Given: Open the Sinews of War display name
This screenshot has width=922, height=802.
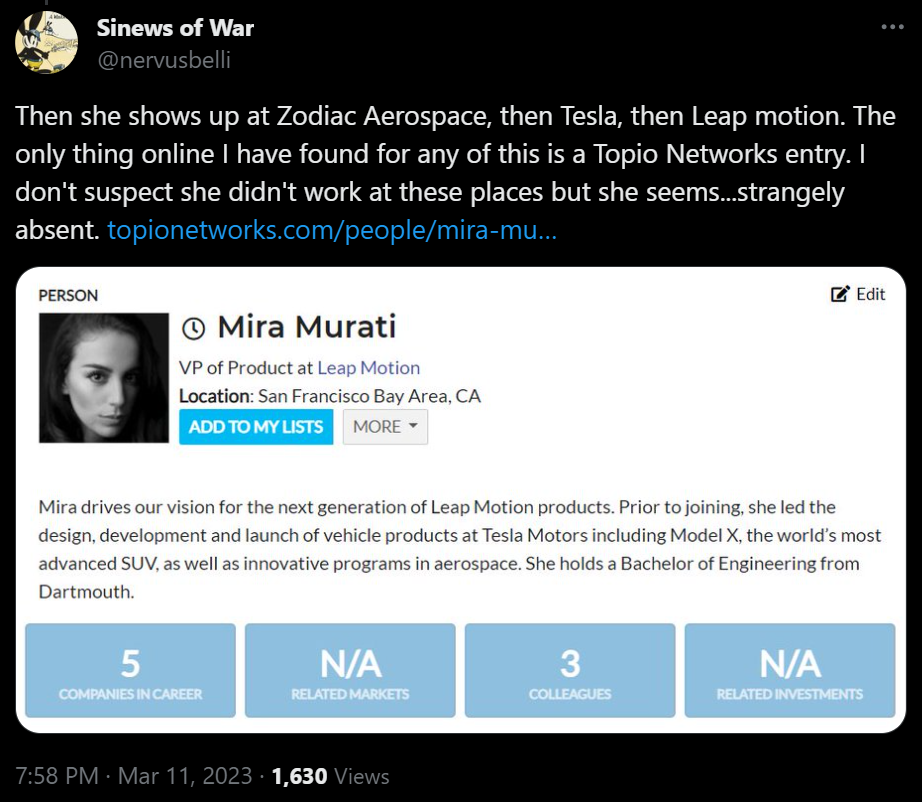Looking at the screenshot, I should click(x=175, y=28).
